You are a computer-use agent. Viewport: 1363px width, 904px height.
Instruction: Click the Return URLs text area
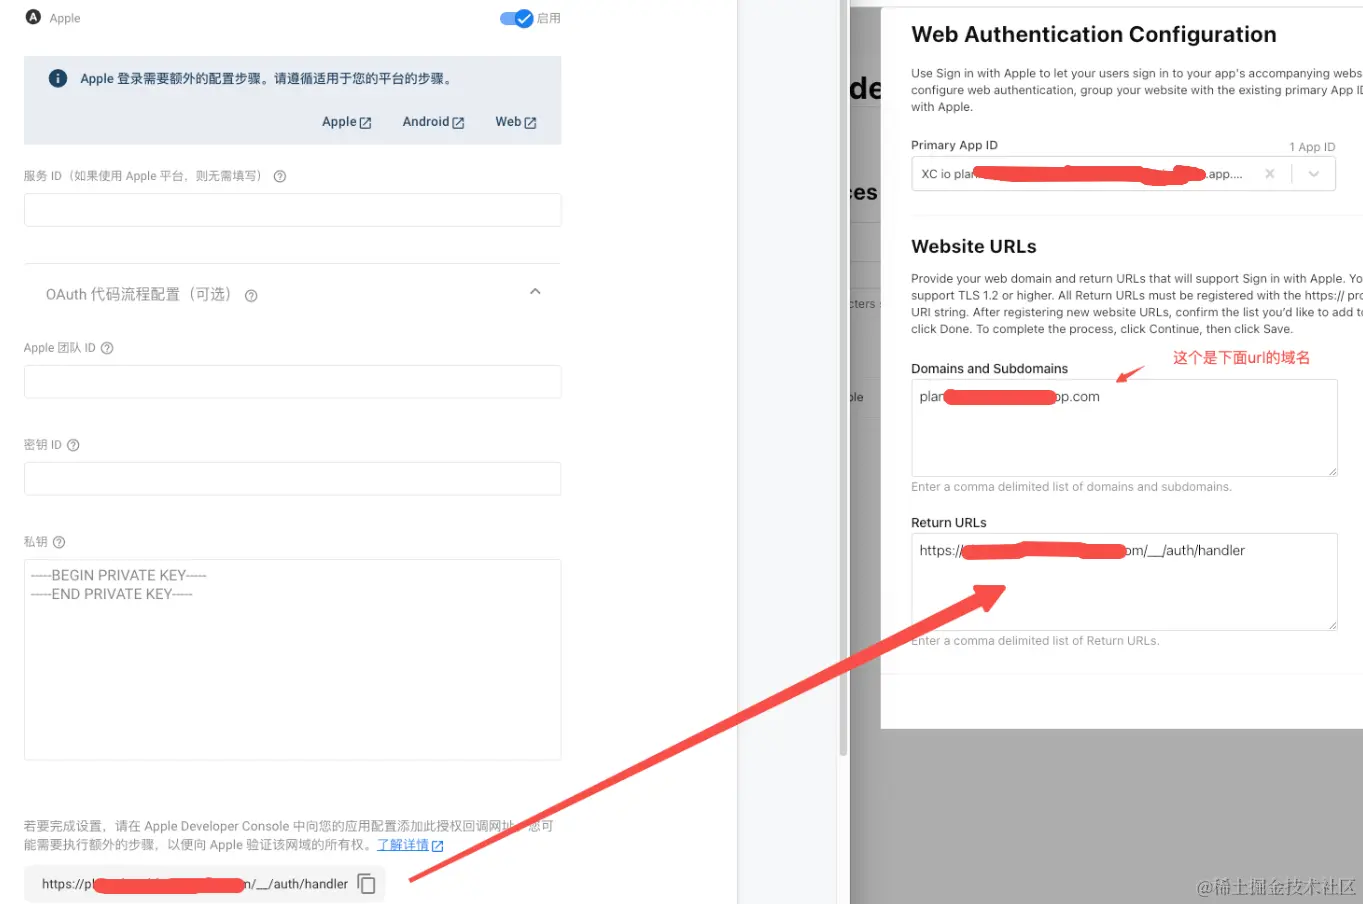[x=1124, y=582]
